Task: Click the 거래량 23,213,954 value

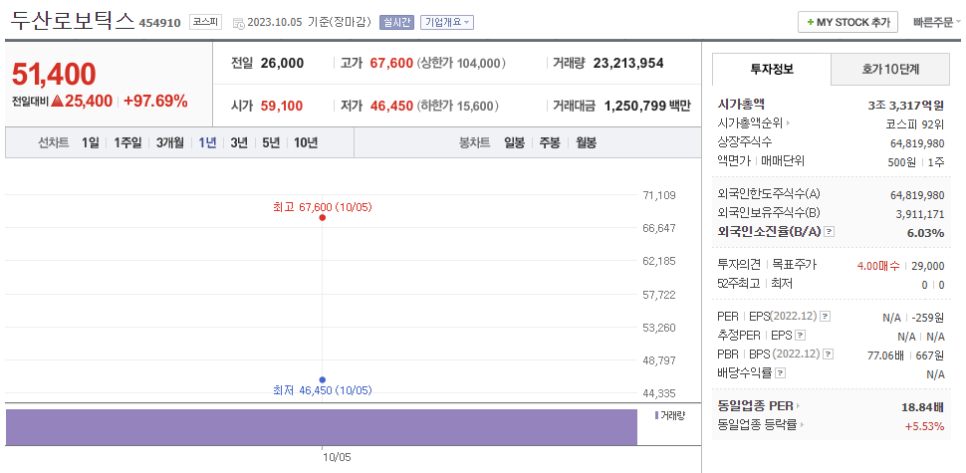Action: (628, 63)
